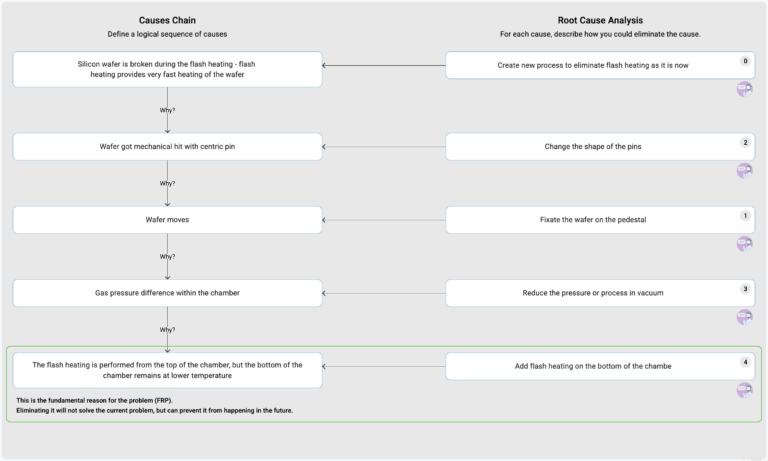Click the 'Add flash heating on the bottom' field
This screenshot has height=461, width=768.
click(590, 366)
